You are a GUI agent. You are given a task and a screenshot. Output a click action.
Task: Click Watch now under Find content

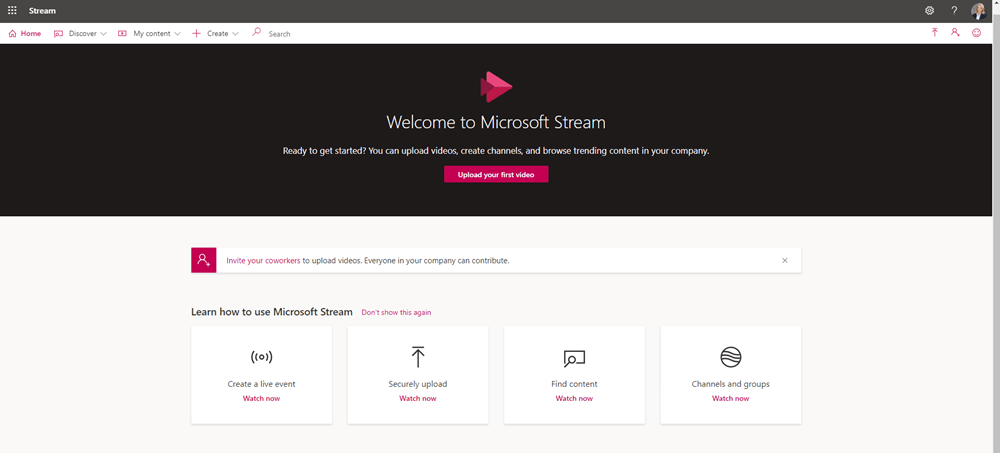coord(574,398)
